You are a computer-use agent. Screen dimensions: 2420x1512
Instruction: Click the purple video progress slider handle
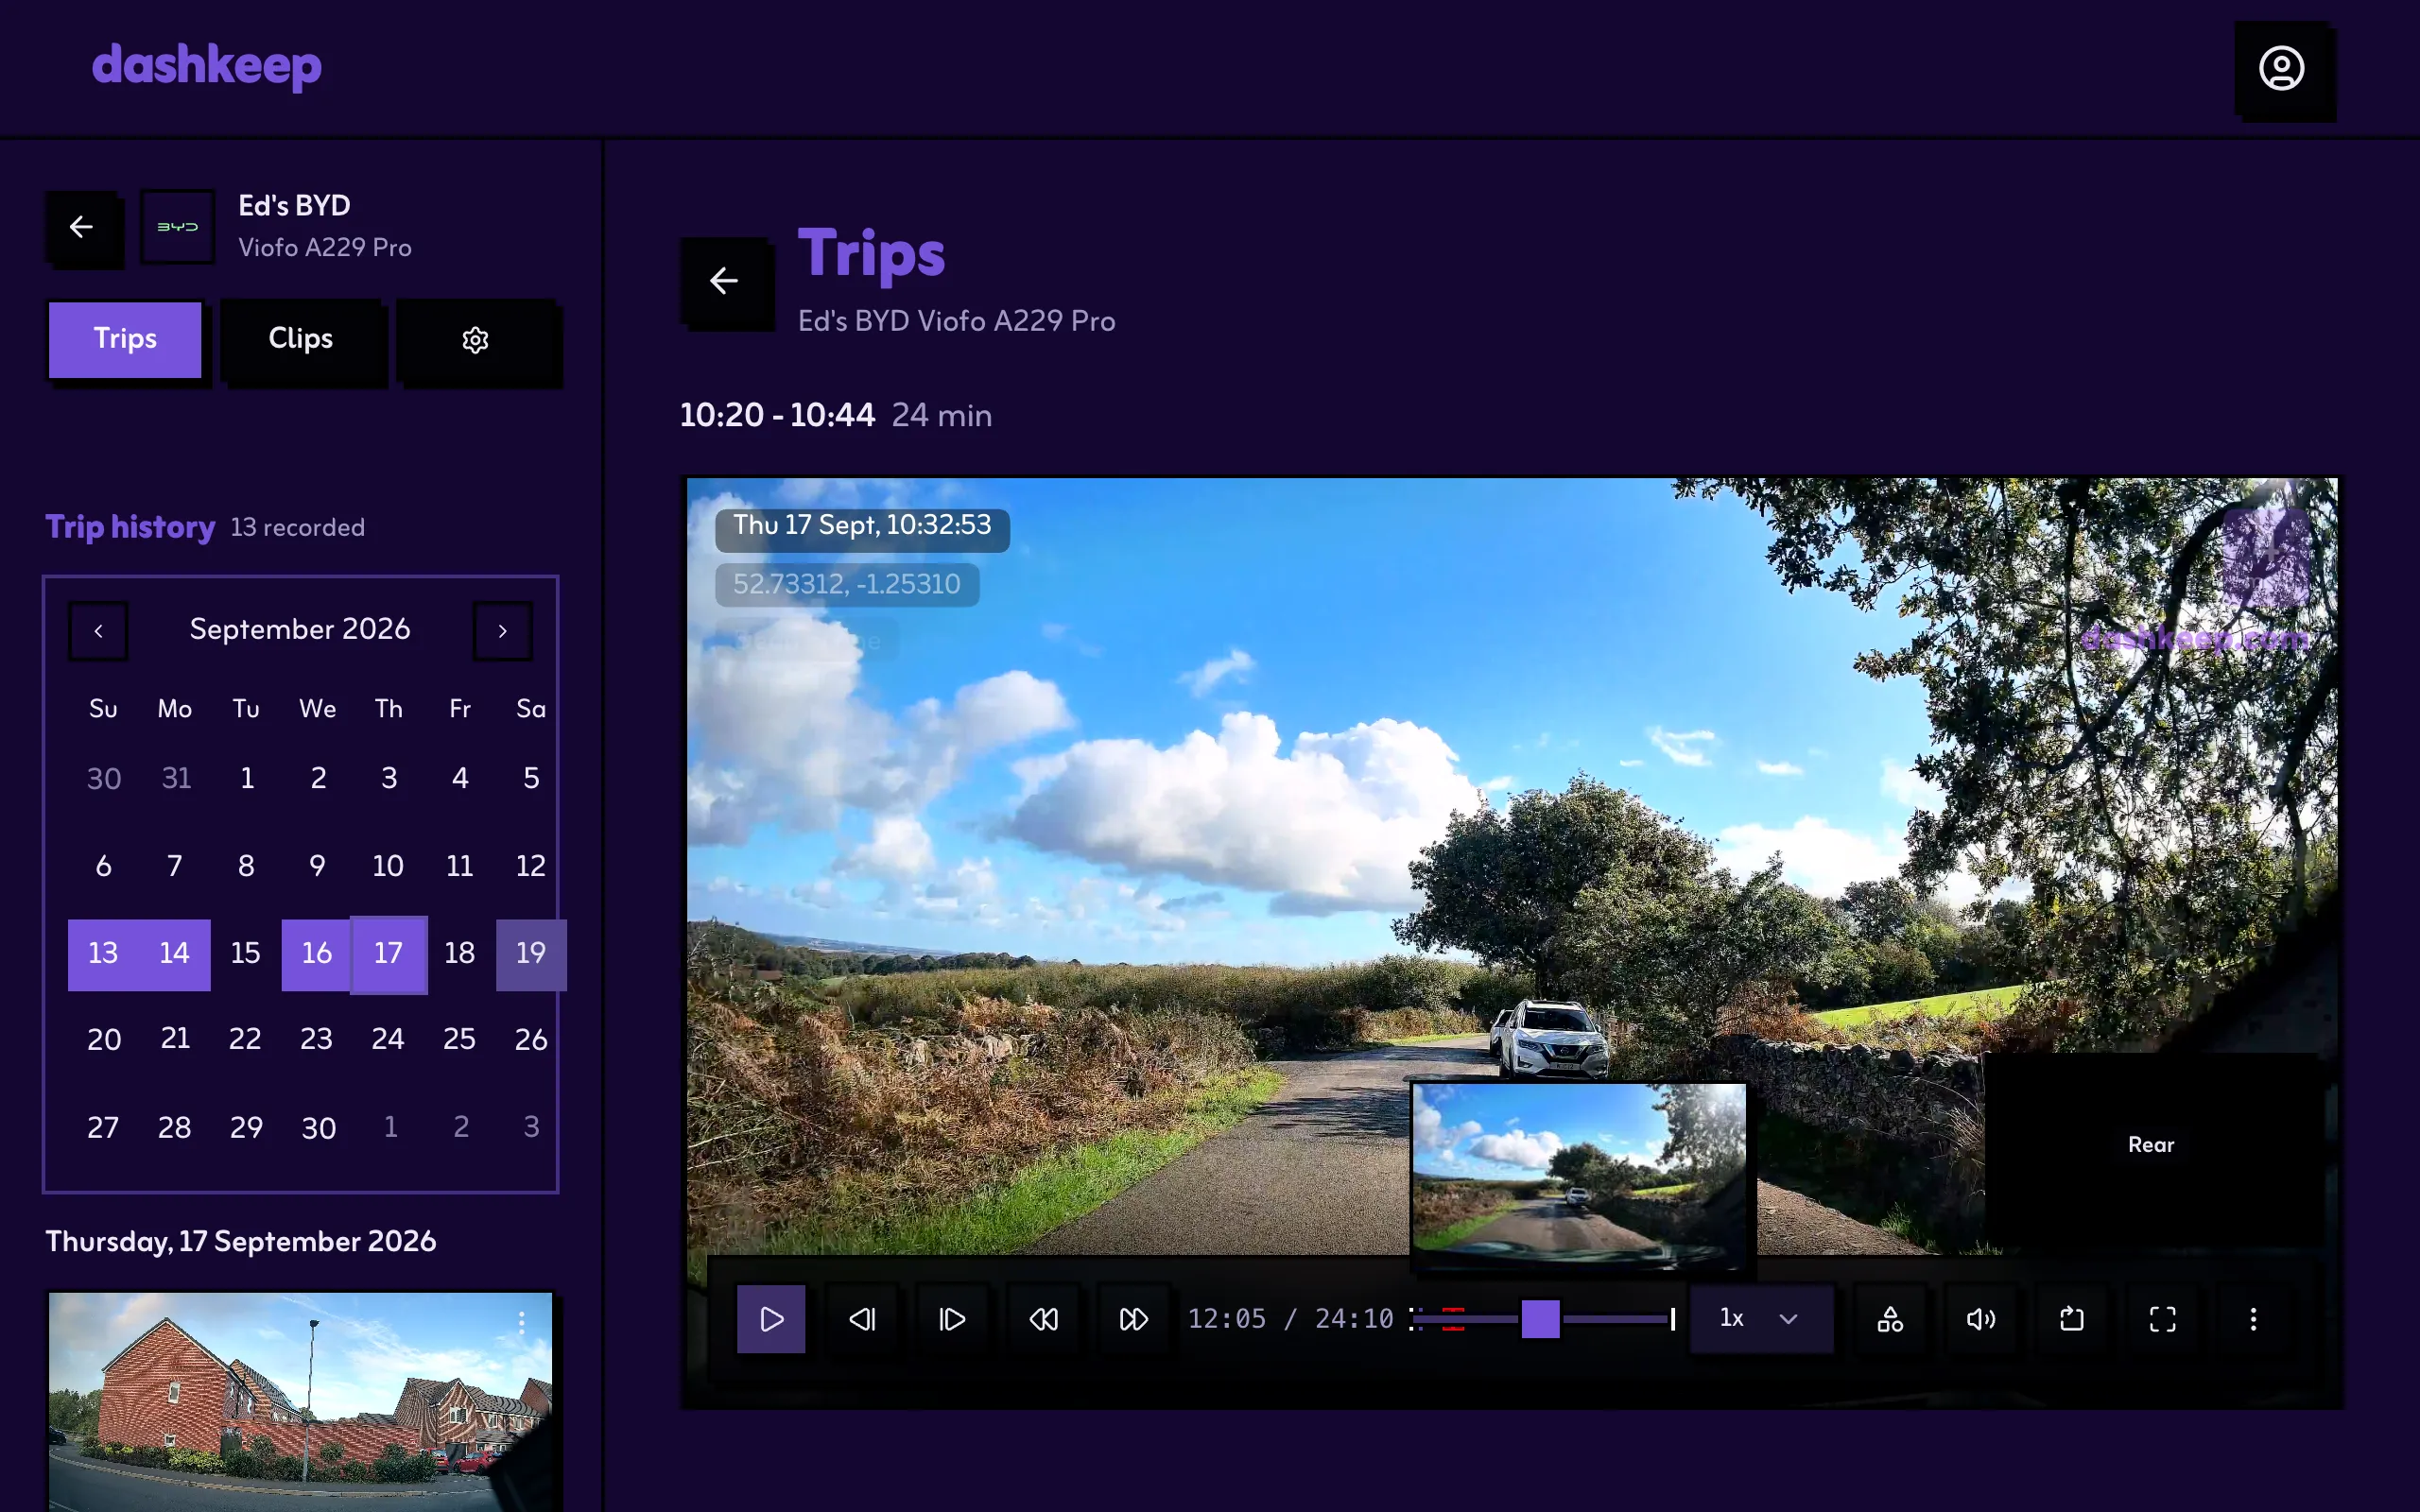[x=1540, y=1319]
